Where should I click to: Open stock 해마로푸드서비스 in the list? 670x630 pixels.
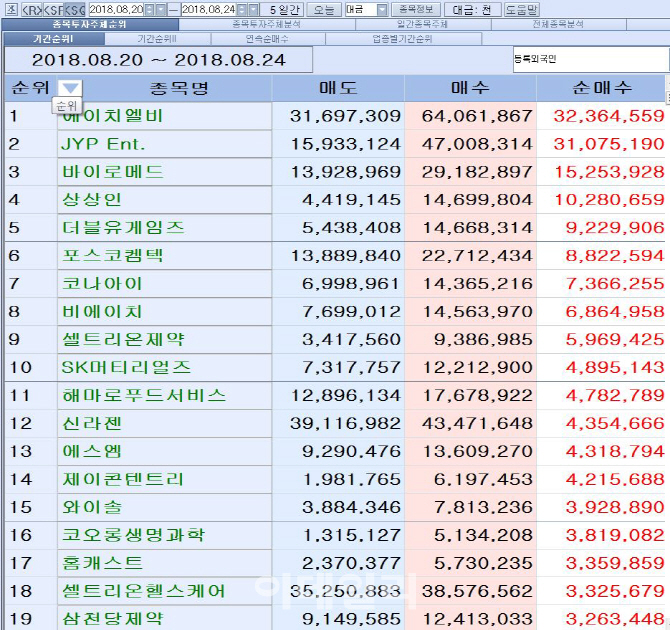164,395
